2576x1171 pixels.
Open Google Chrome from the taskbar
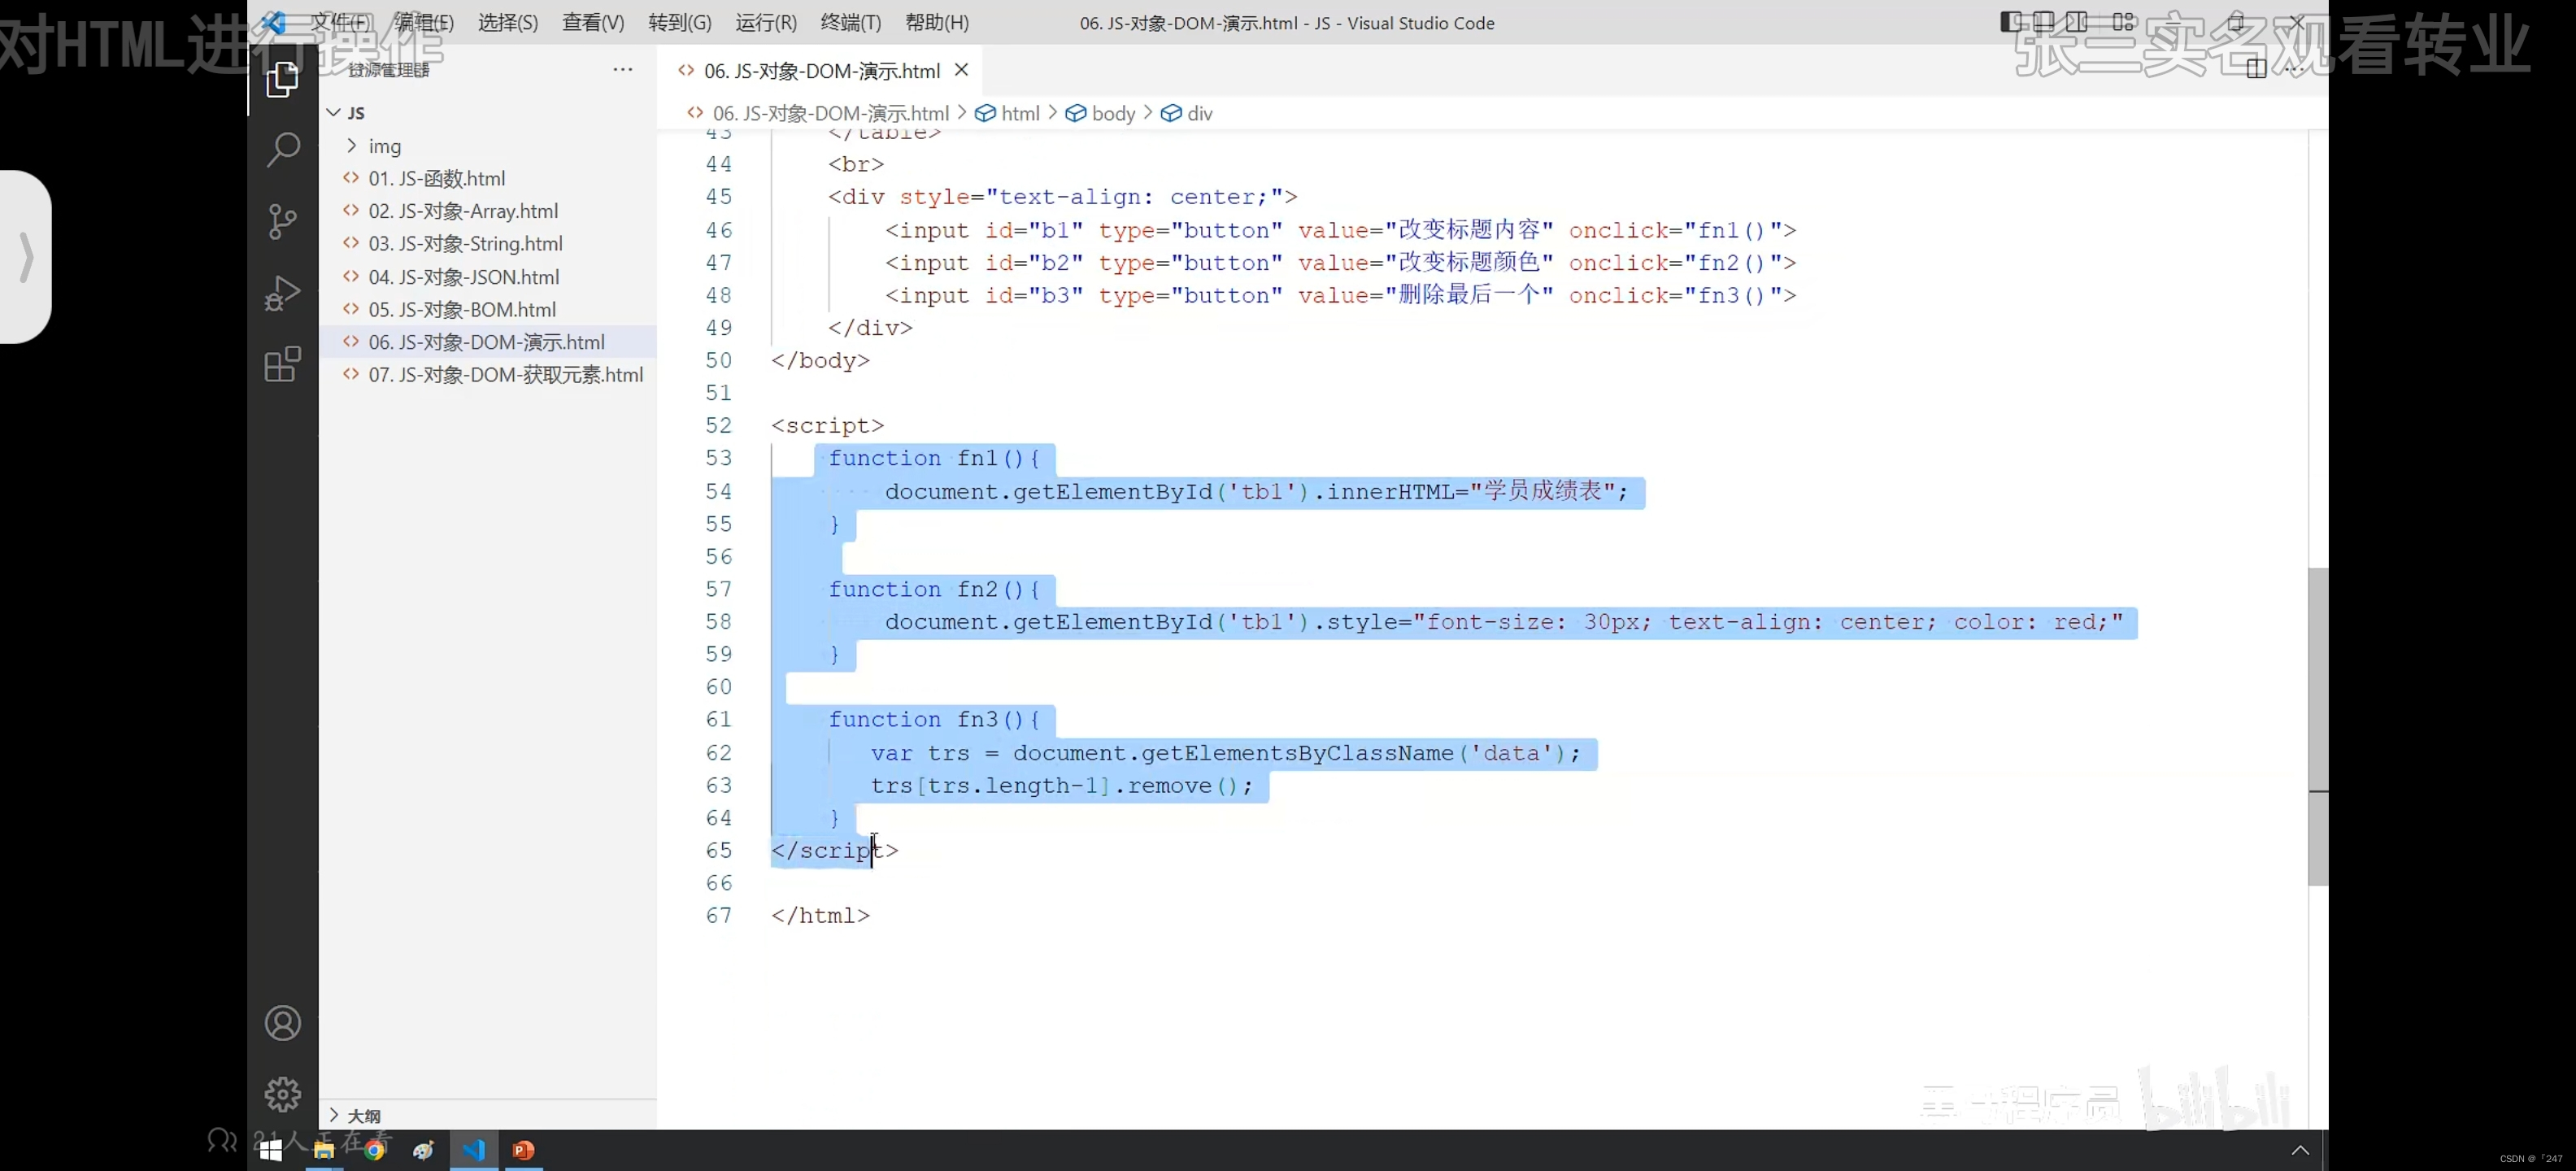[375, 1150]
